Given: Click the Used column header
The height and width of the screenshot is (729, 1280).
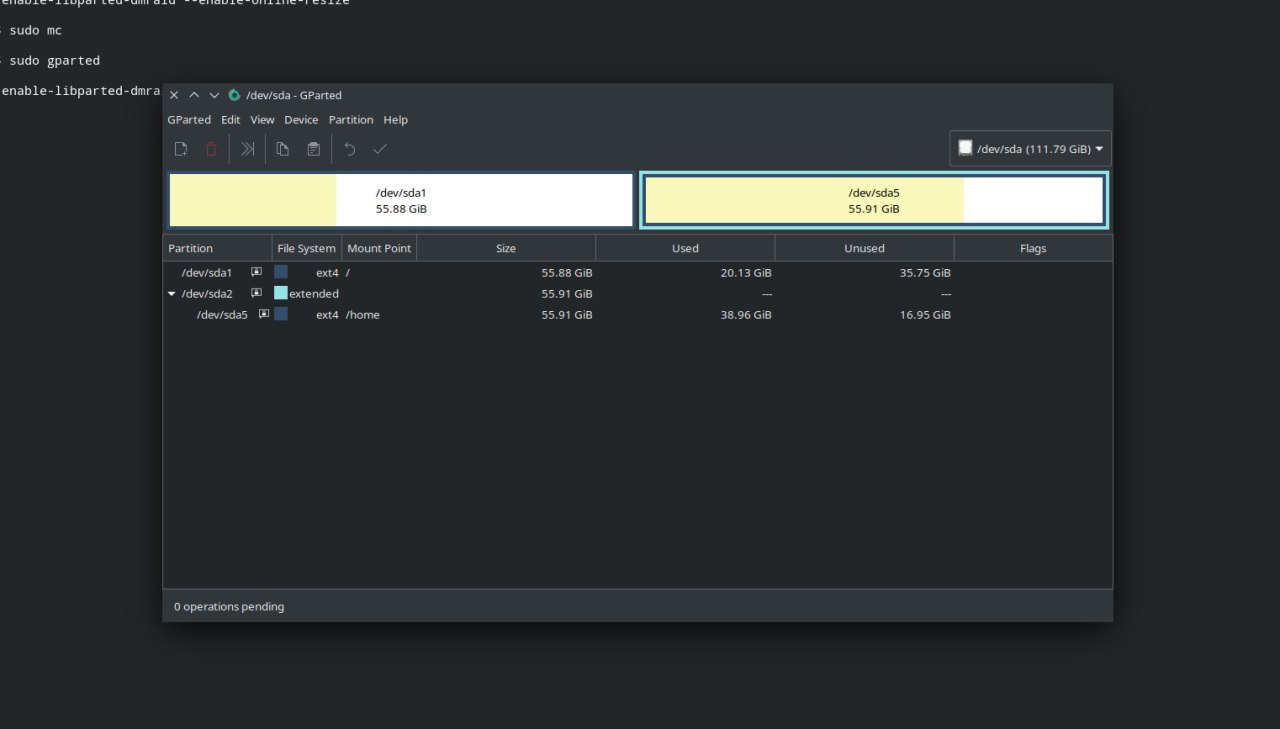Looking at the screenshot, I should click(685, 248).
